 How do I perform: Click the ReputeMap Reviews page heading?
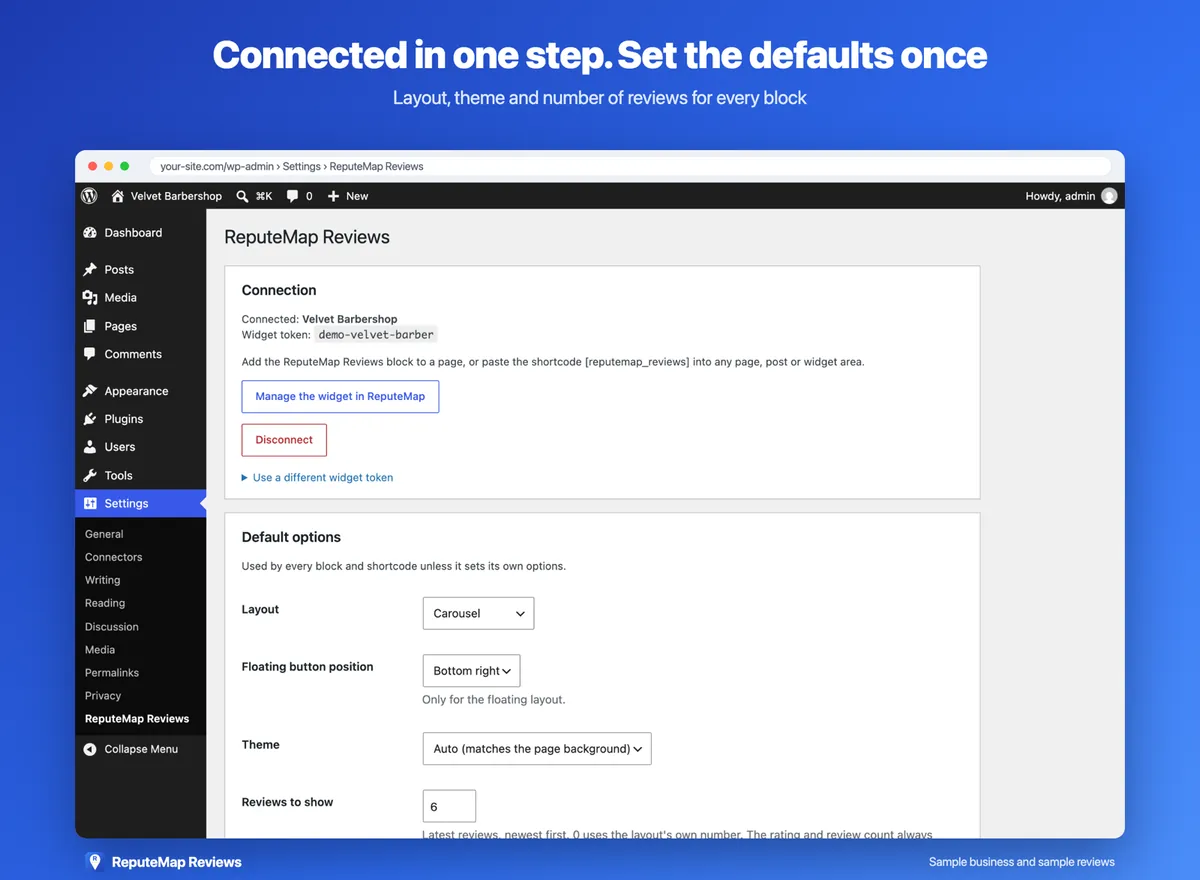point(307,237)
